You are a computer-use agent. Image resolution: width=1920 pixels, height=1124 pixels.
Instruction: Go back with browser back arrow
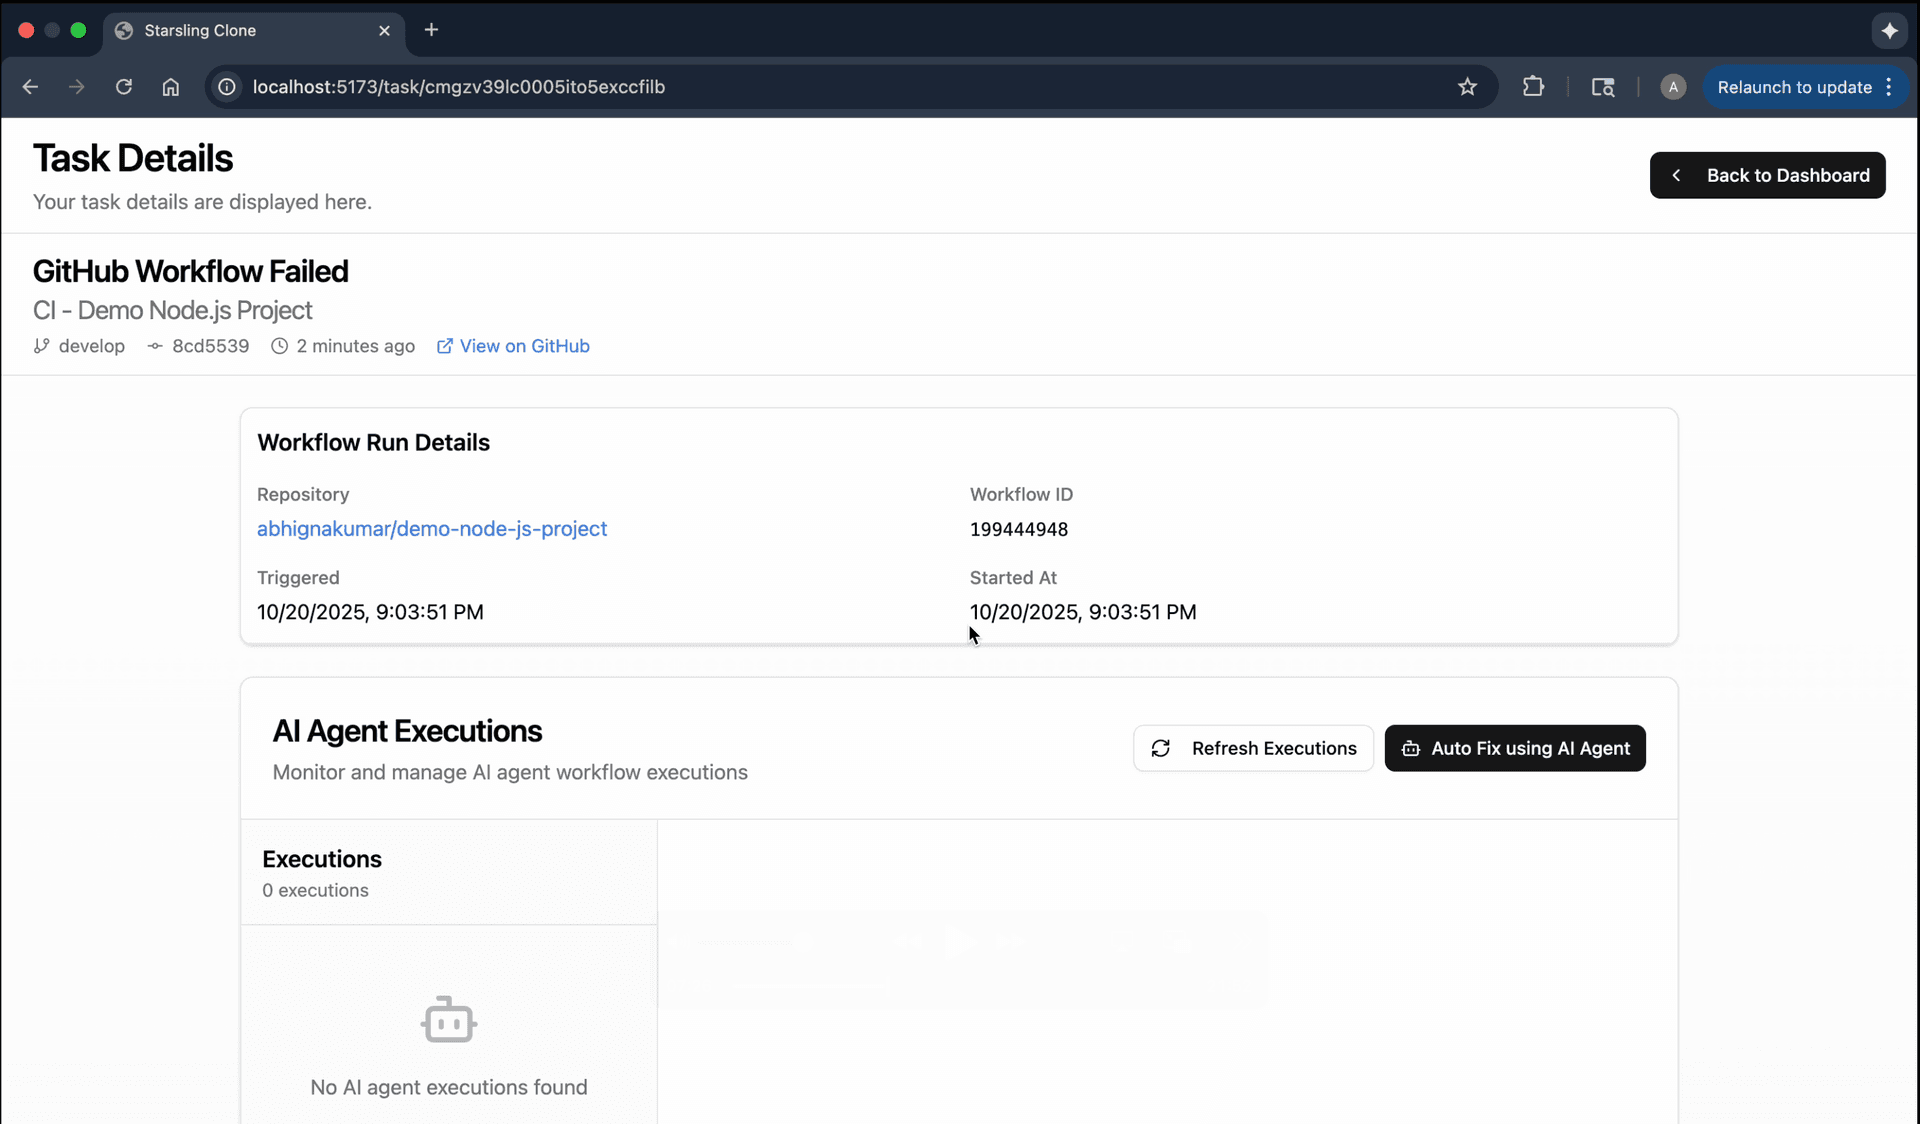(x=30, y=87)
